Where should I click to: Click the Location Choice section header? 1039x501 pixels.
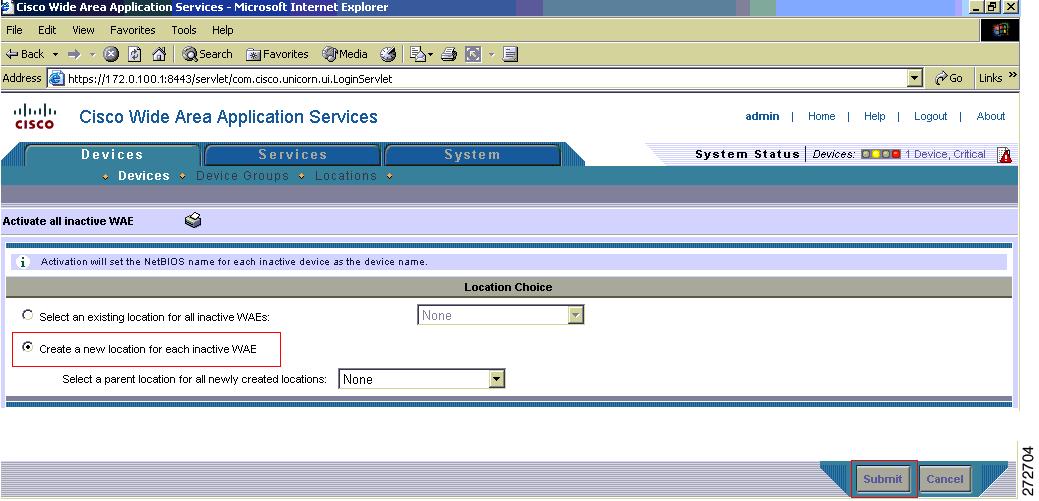[x=508, y=287]
